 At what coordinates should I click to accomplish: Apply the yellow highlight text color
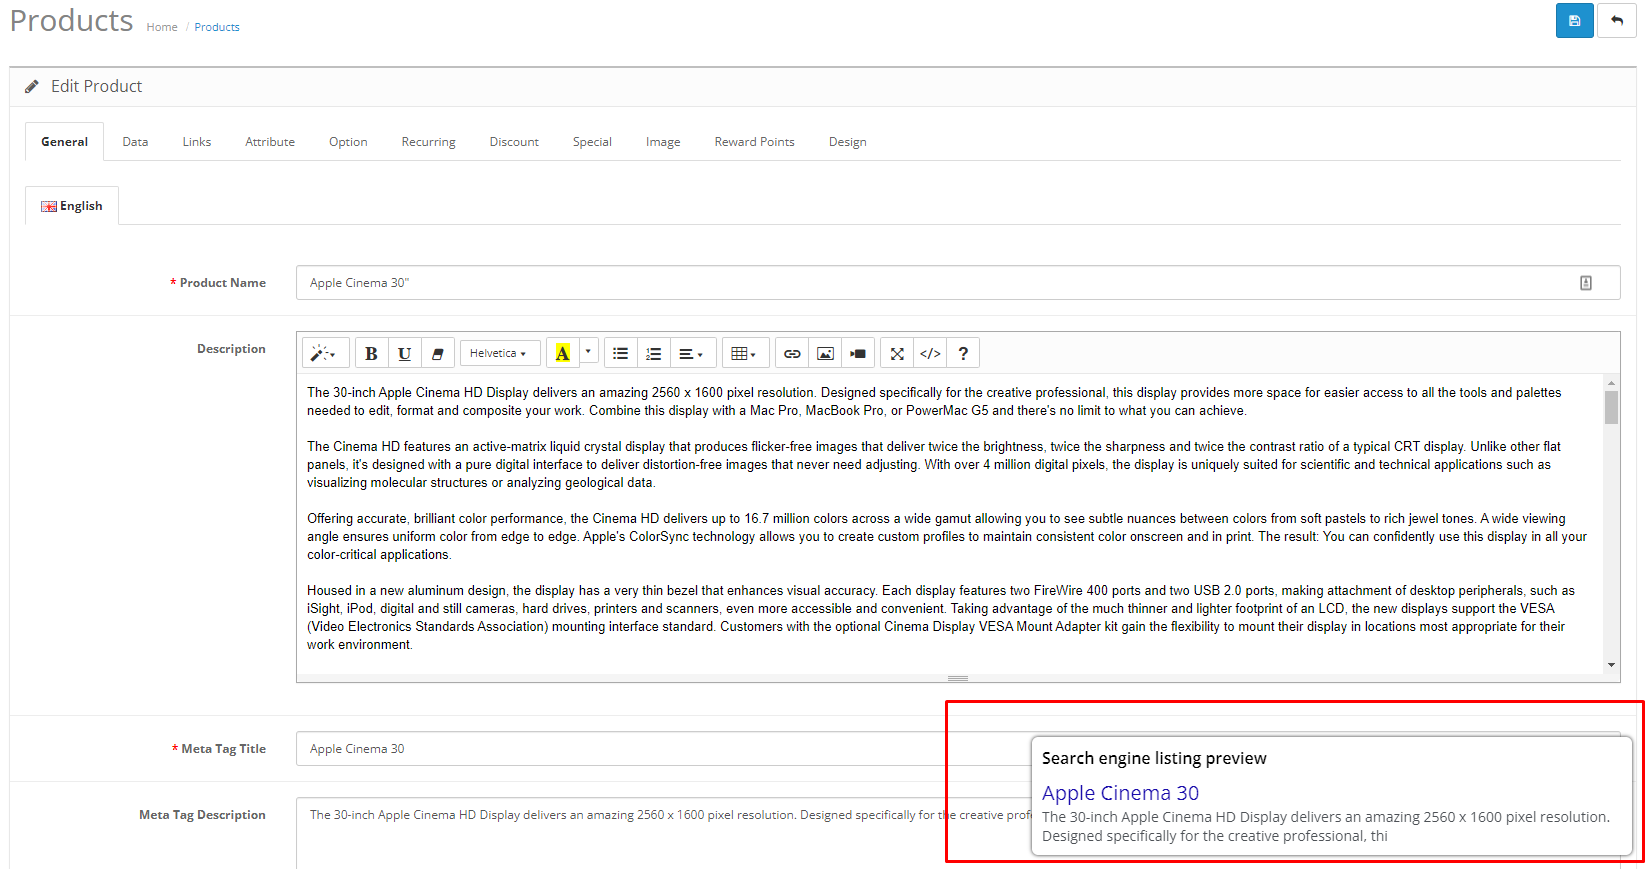tap(562, 353)
